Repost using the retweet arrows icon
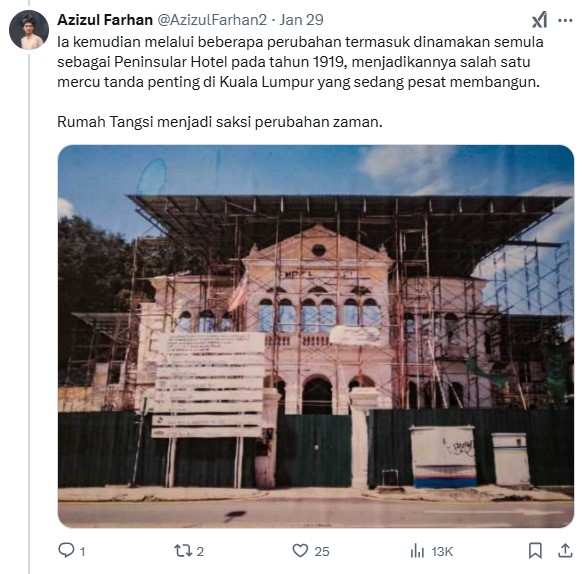583x574 pixels. (x=183, y=551)
